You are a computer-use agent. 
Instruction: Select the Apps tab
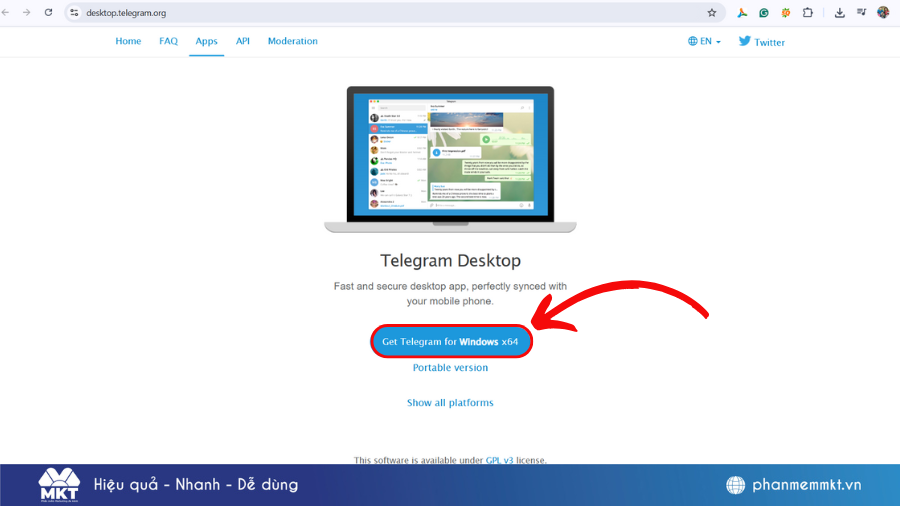207,41
